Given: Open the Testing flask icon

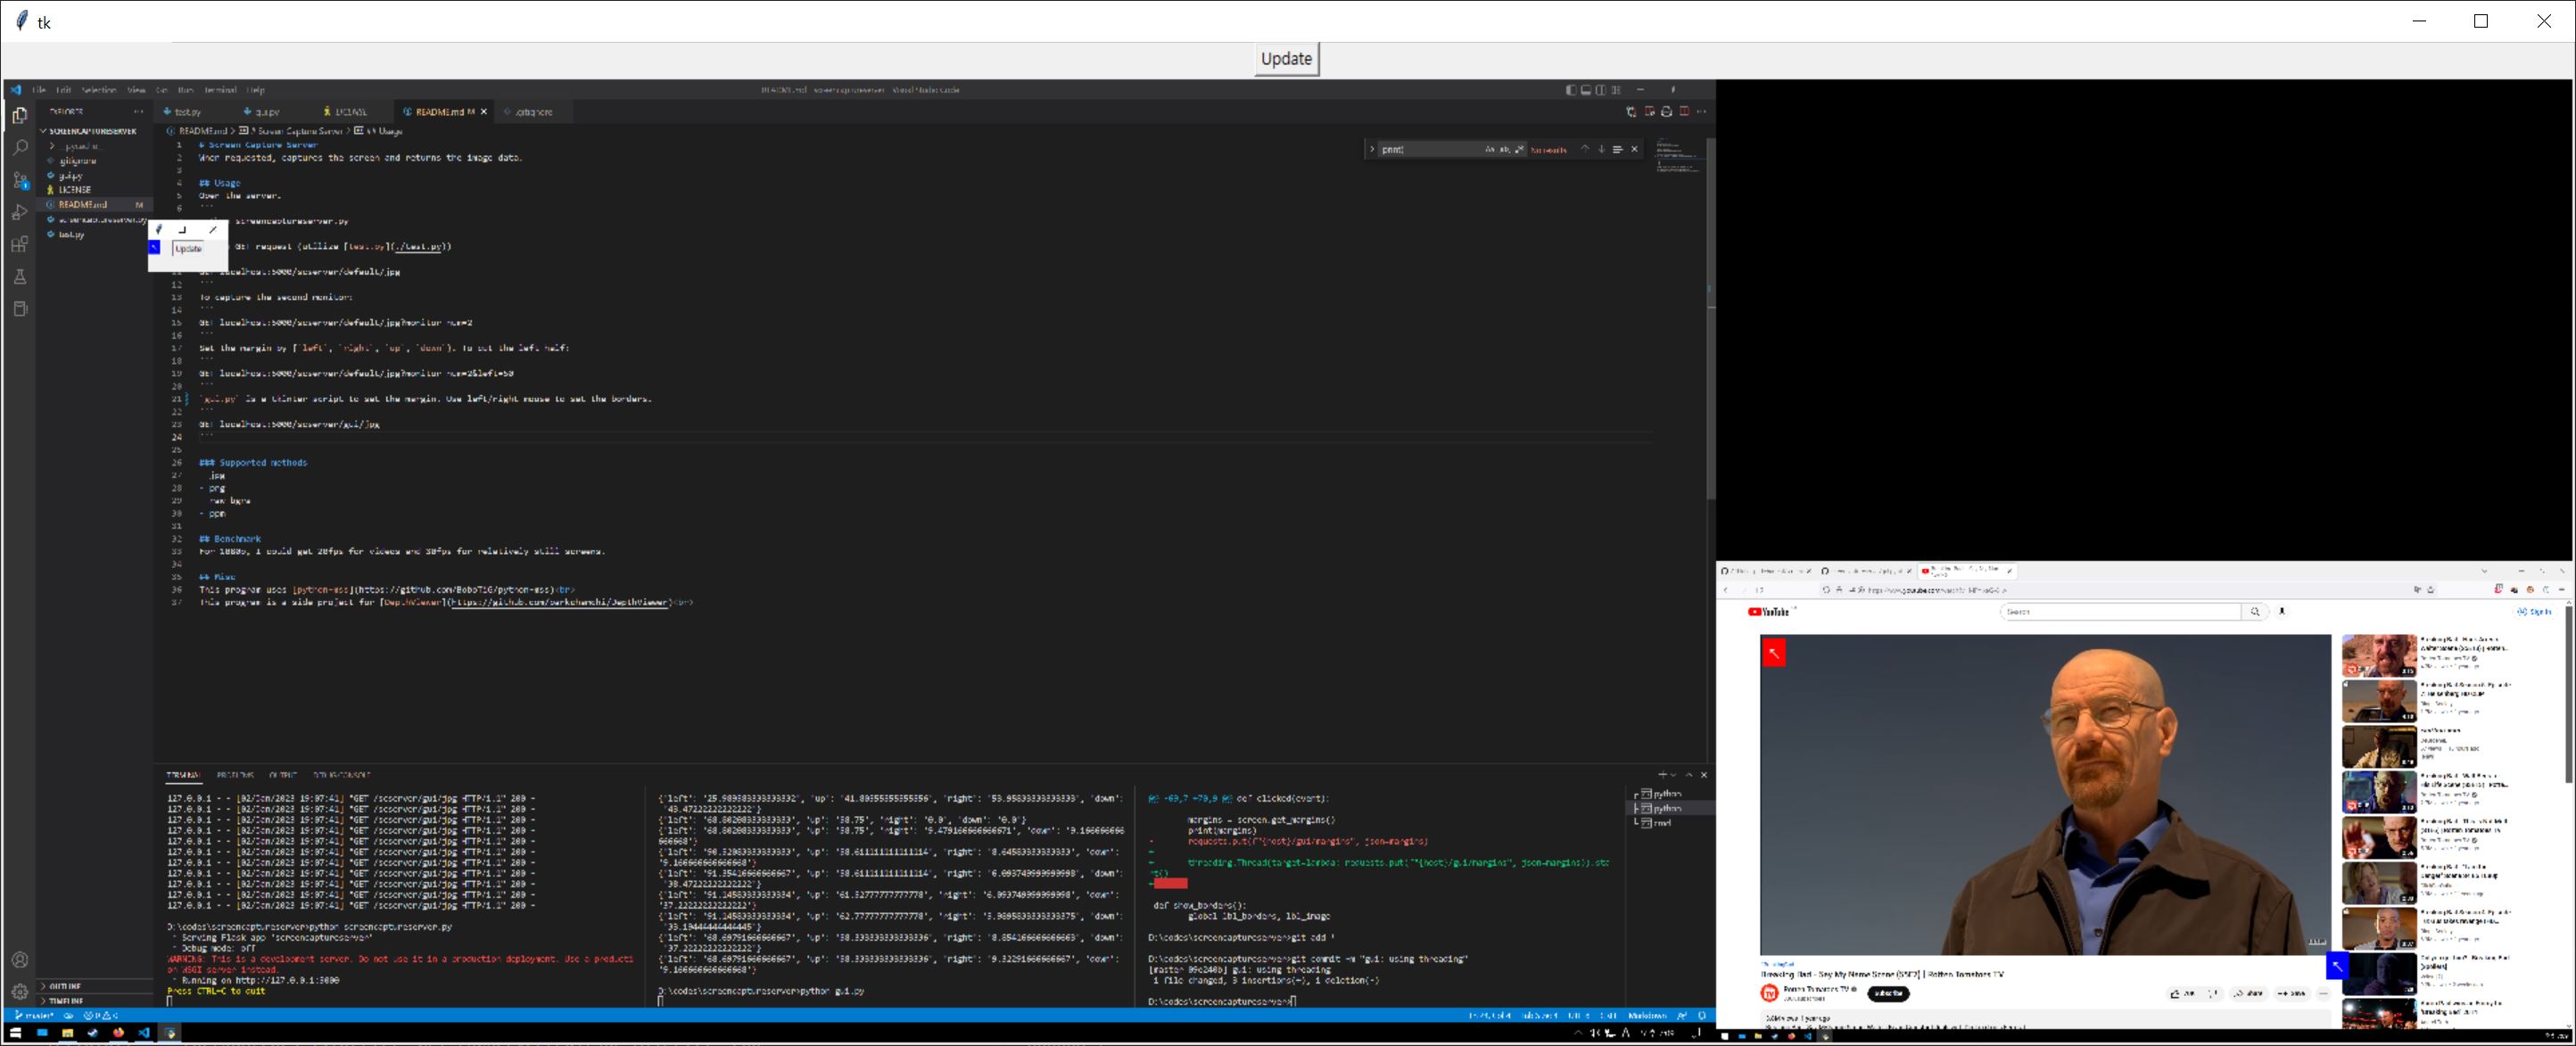Looking at the screenshot, I should pyautogui.click(x=20, y=277).
